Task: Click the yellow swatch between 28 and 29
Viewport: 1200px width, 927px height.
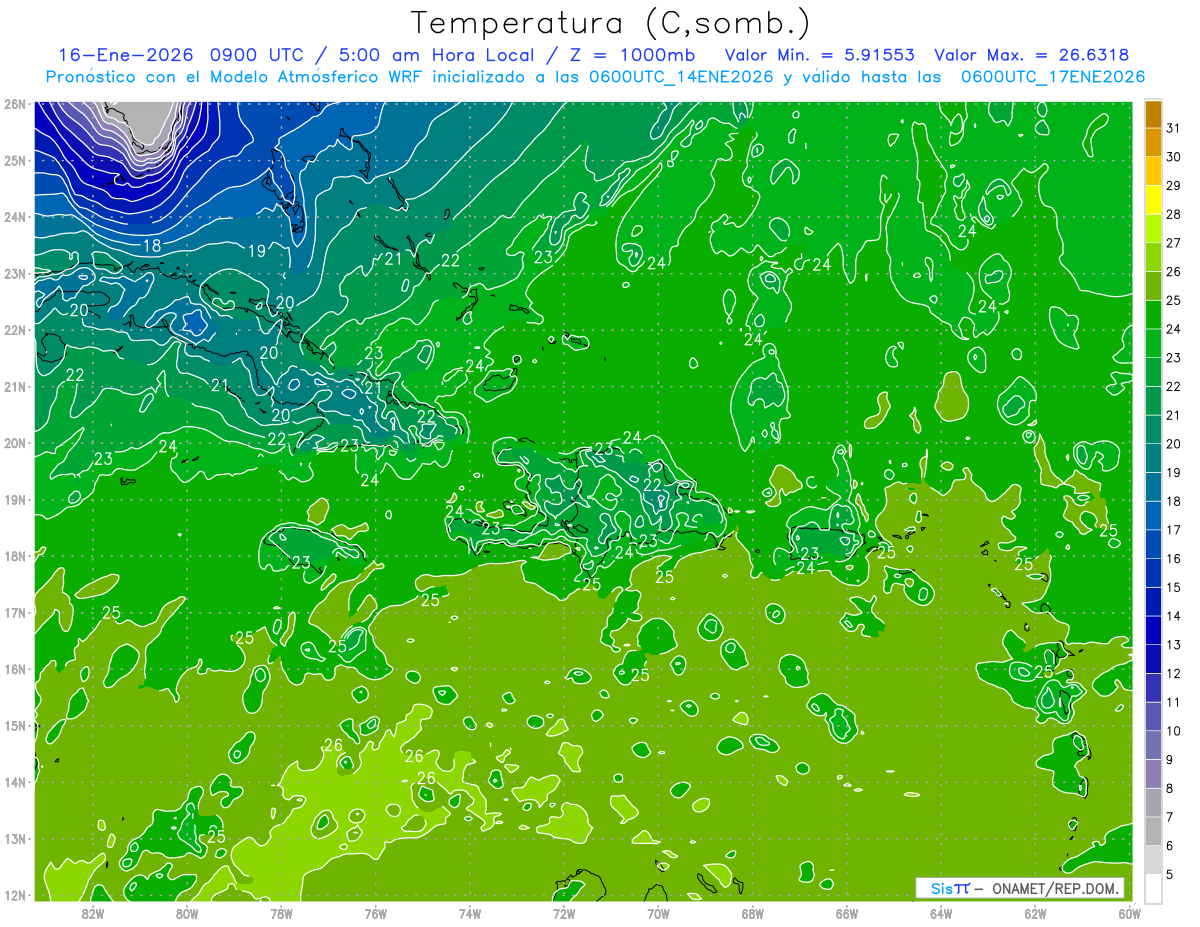Action: (x=1153, y=200)
